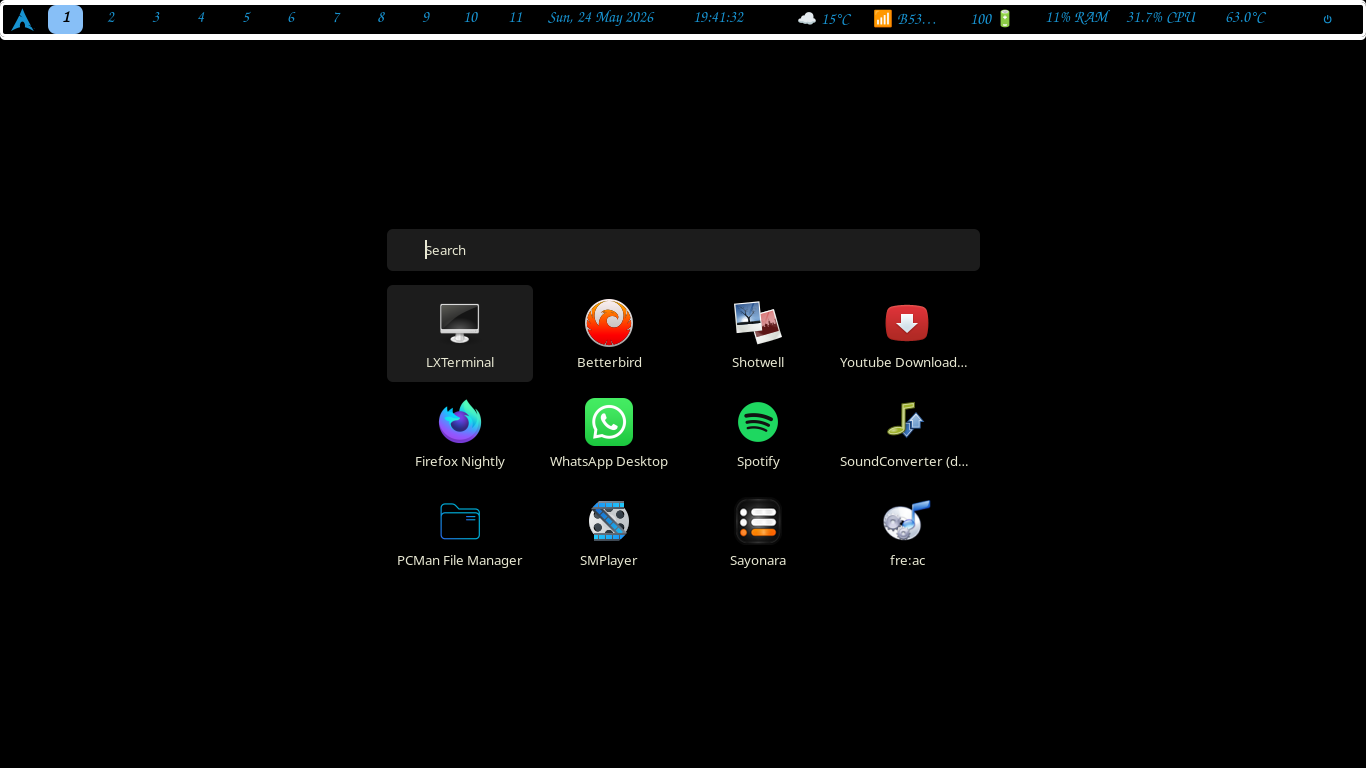Click the clock showing 19:41:32
This screenshot has height=768, width=1366.
coord(719,18)
